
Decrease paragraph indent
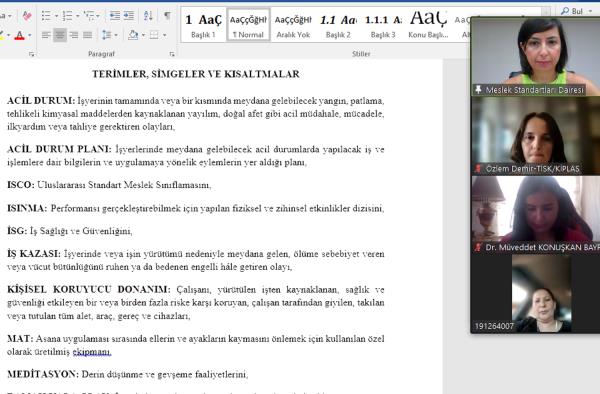(114, 16)
